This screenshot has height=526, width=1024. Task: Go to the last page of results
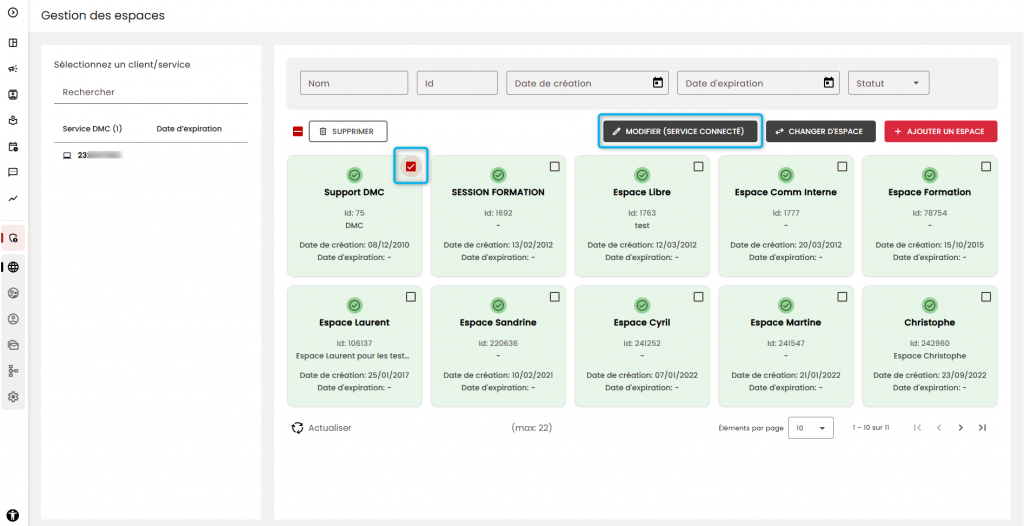coord(982,427)
